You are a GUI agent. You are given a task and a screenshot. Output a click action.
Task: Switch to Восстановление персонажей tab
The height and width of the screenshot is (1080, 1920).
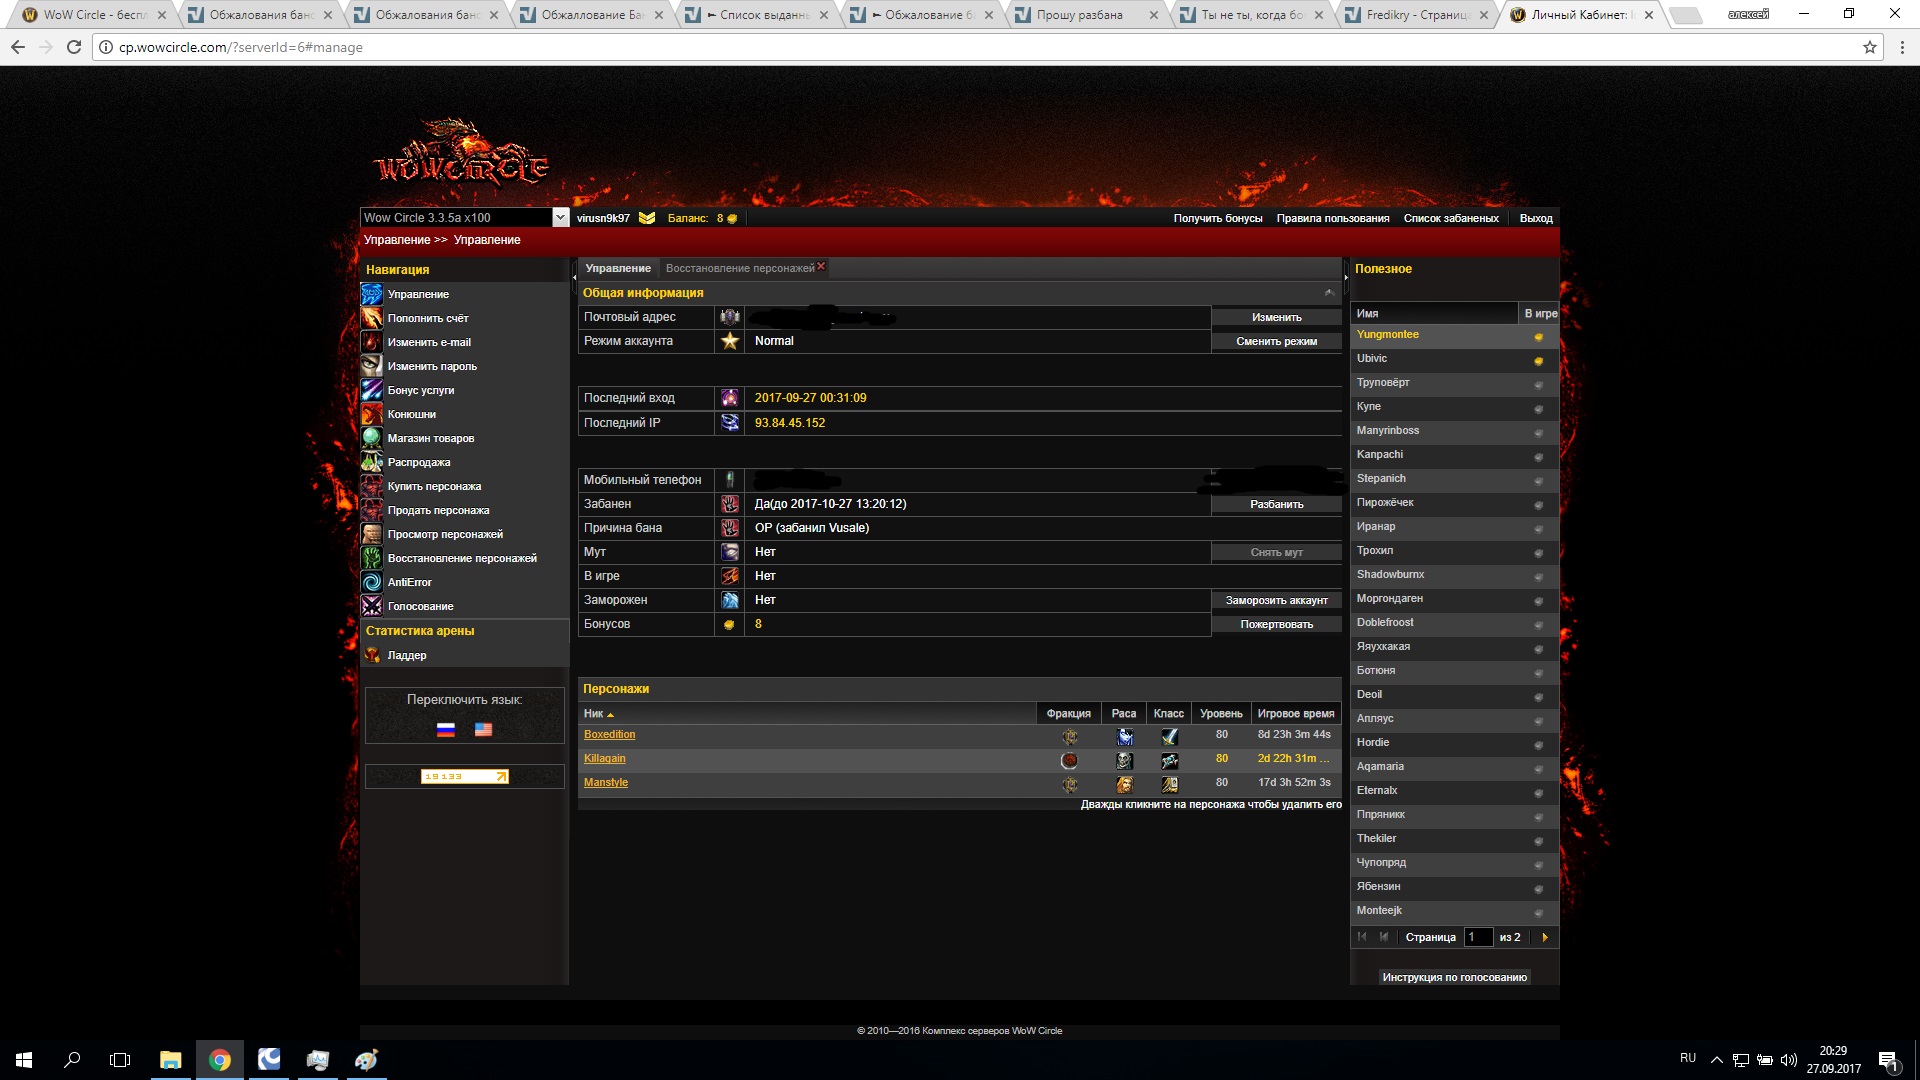[739, 268]
